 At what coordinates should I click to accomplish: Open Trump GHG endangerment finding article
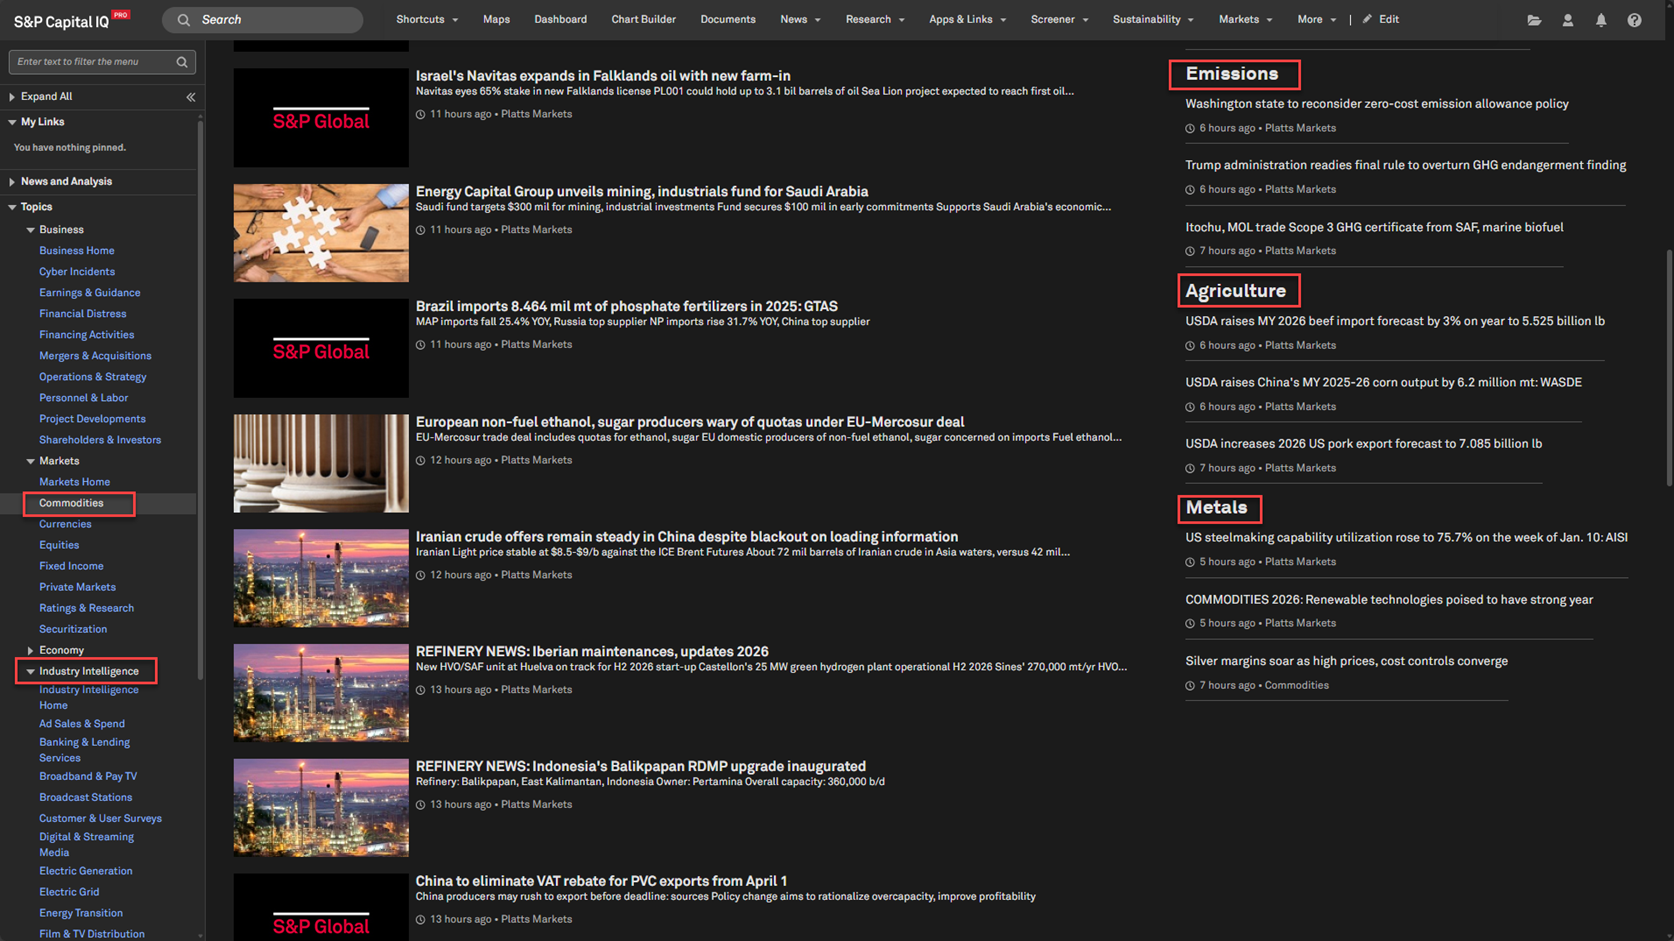click(x=1405, y=166)
